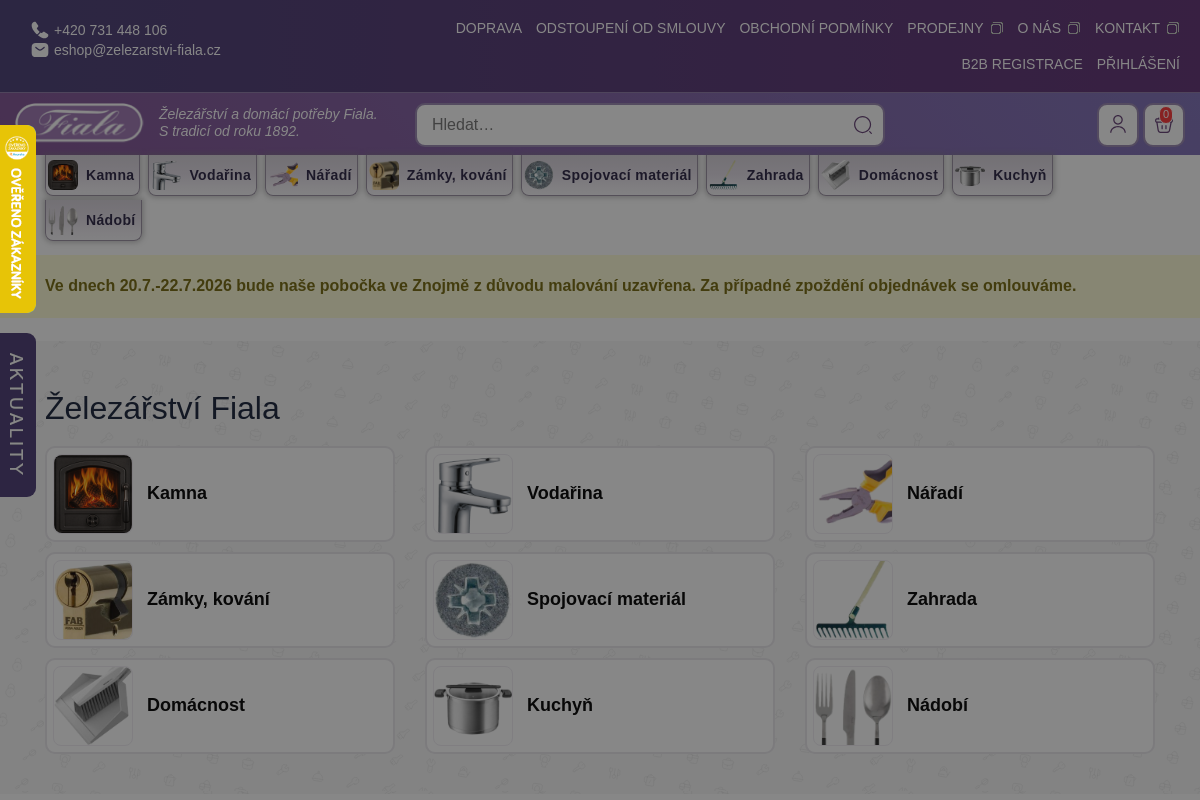Open the B2B Registrace link
The height and width of the screenshot is (800, 1200).
click(1022, 64)
